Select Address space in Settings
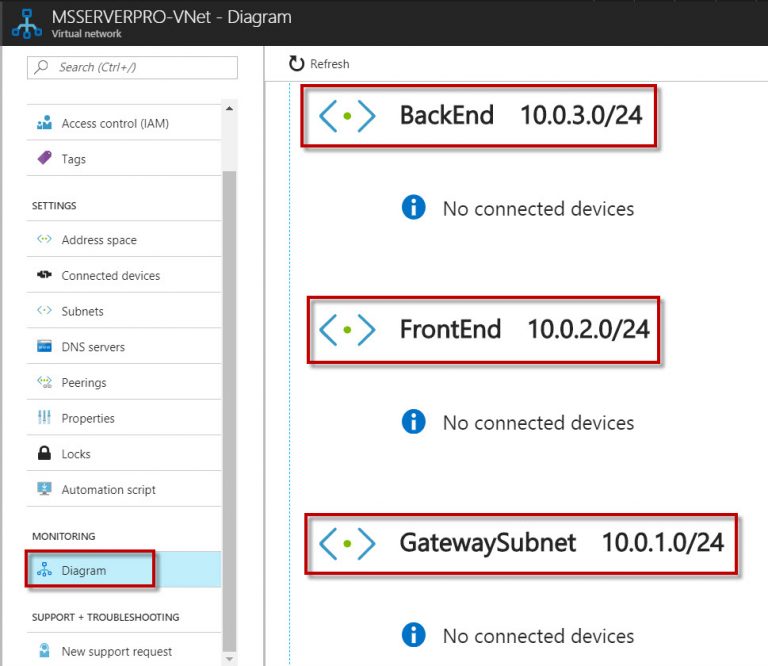 coord(99,240)
